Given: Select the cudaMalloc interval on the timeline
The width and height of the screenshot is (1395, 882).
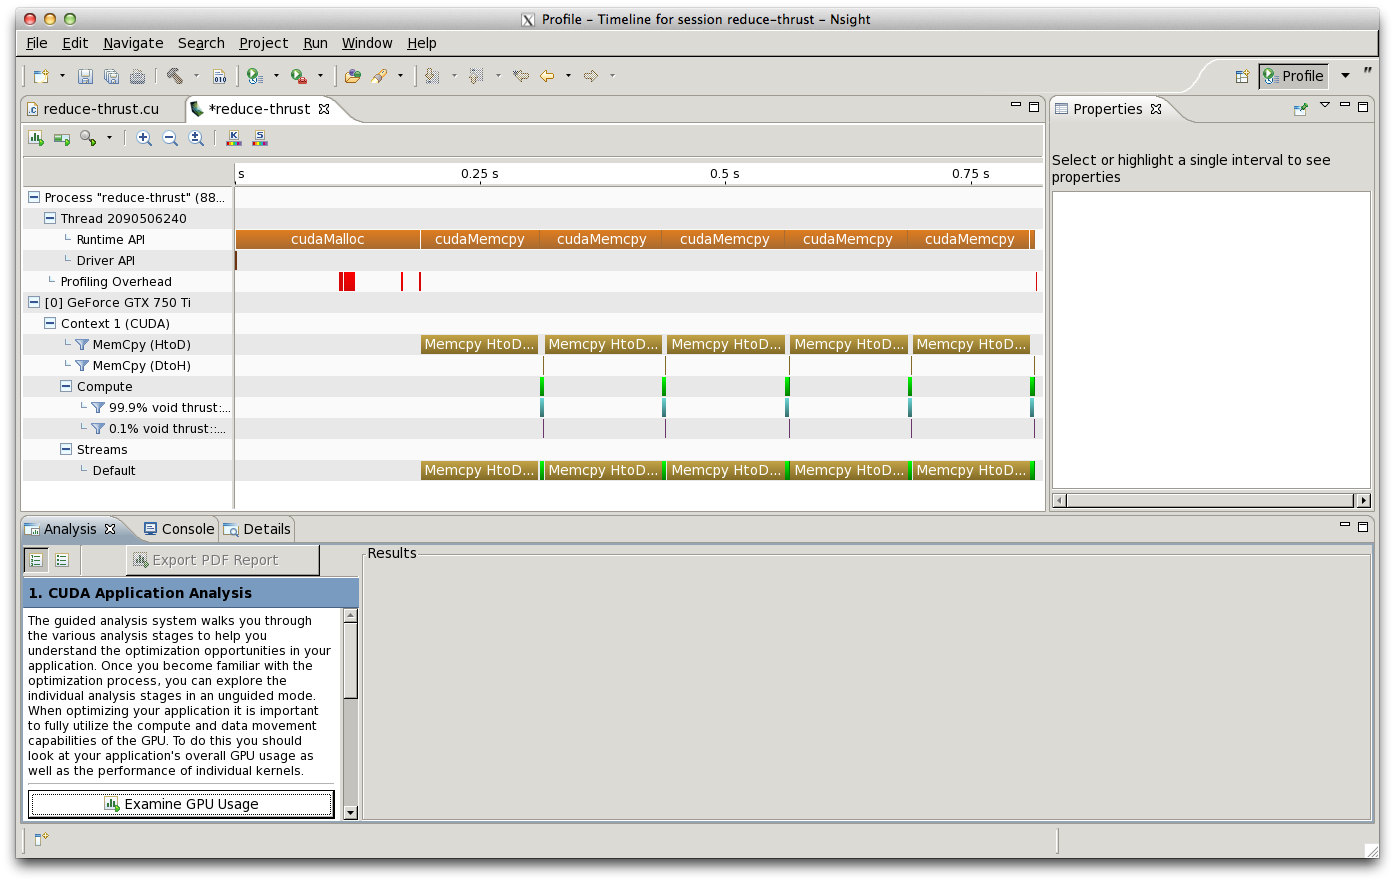Looking at the screenshot, I should [327, 240].
